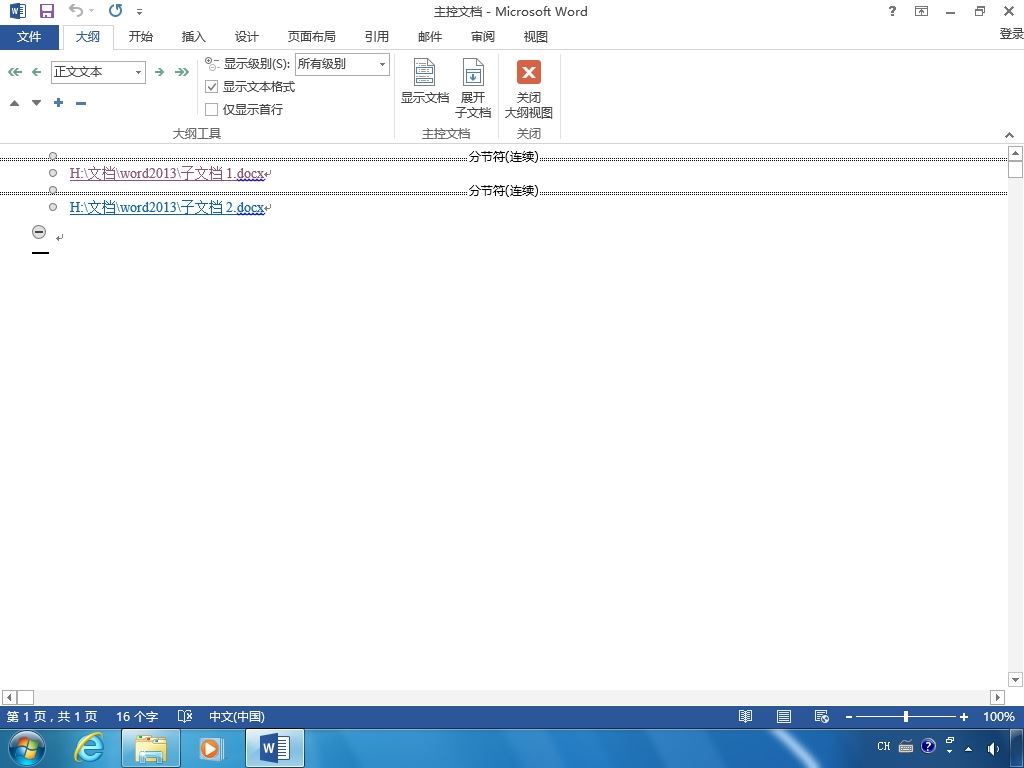1024x768 pixels.
Task: Switch to the 开始 ribbon tab
Action: [140, 37]
